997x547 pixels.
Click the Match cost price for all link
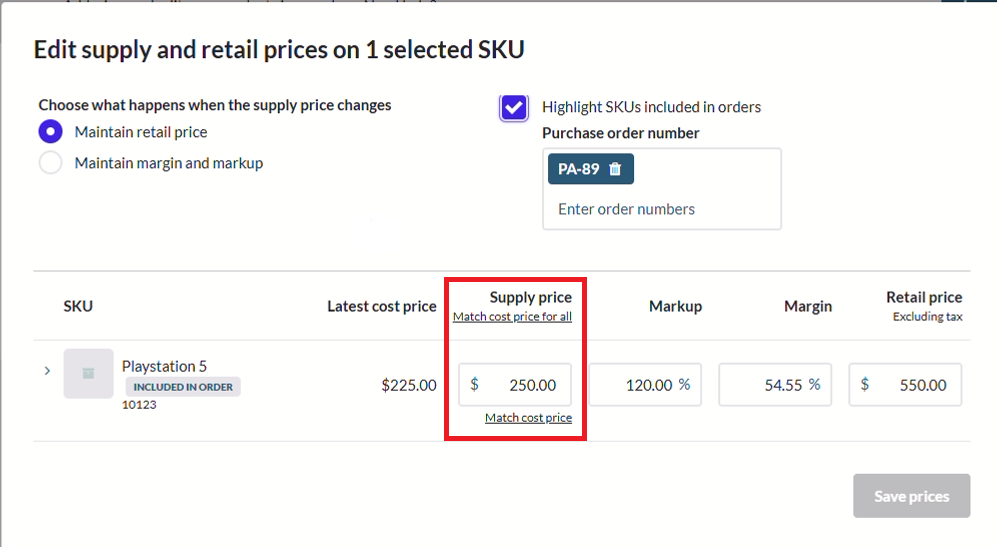coord(512,317)
